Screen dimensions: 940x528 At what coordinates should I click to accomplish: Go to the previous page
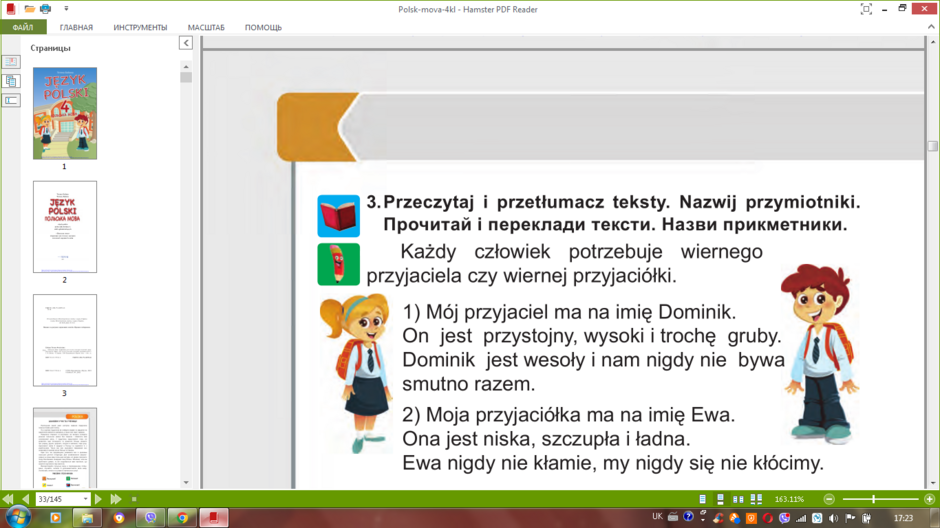pyautogui.click(x=26, y=499)
